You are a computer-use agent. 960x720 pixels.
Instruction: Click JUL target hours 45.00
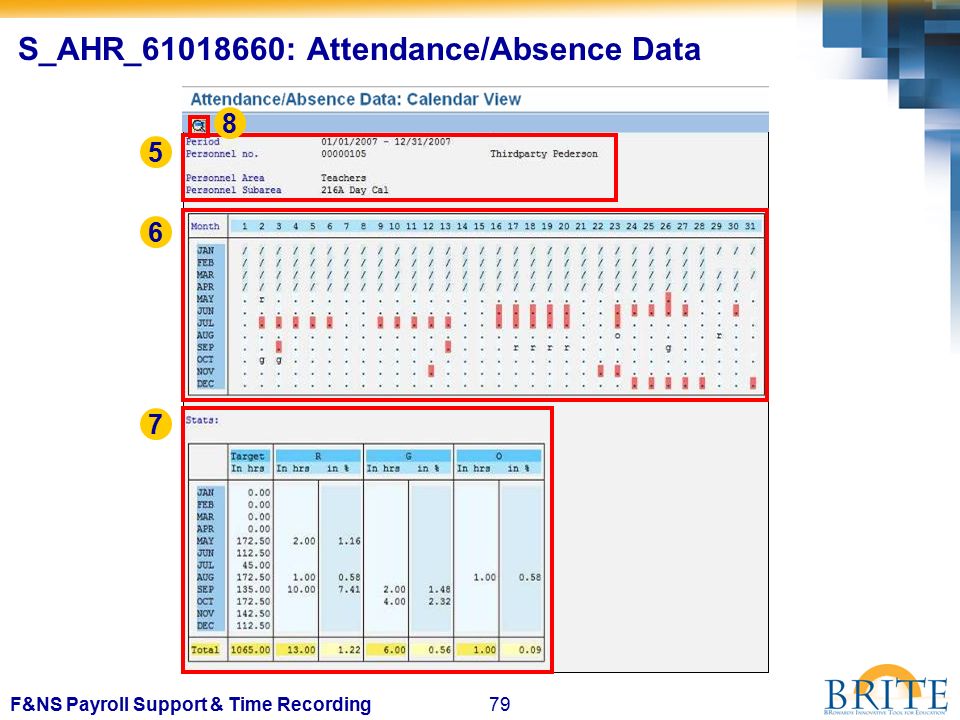(x=256, y=565)
